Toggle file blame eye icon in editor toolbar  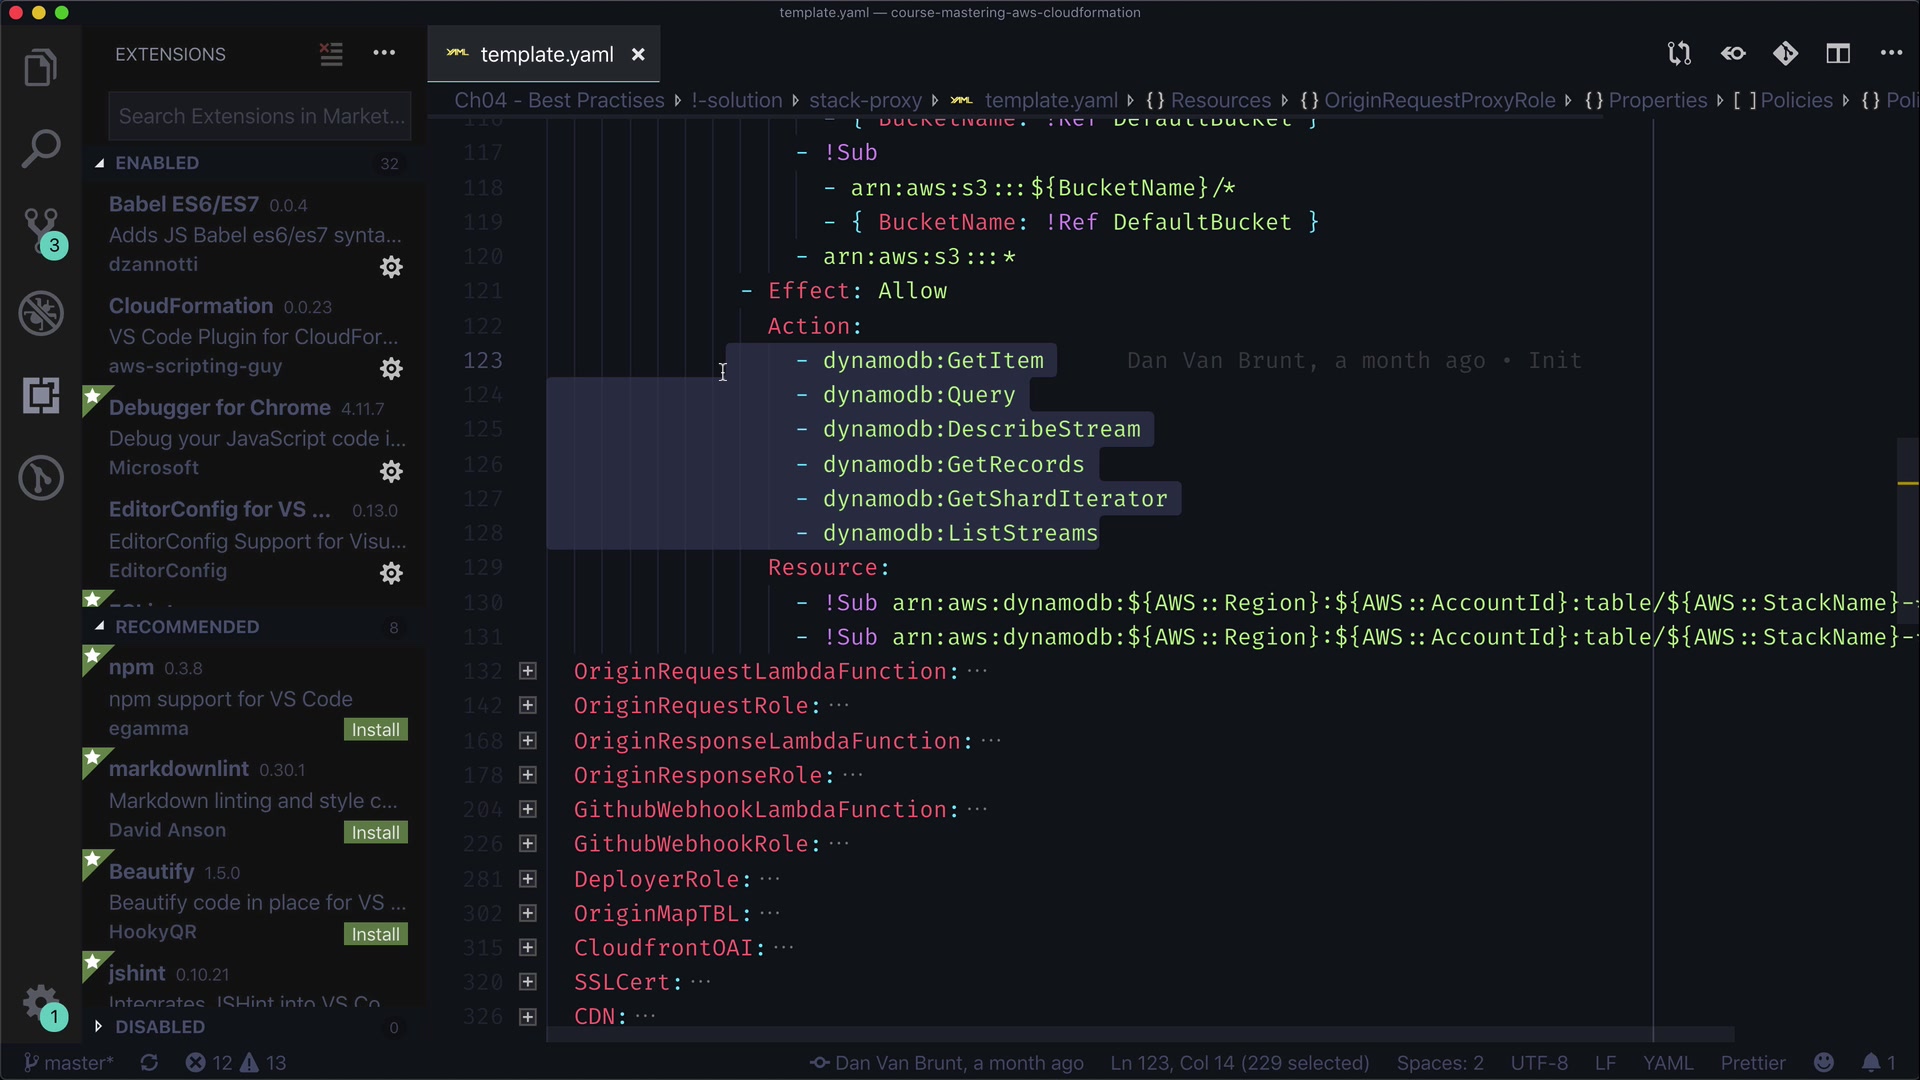click(1733, 54)
